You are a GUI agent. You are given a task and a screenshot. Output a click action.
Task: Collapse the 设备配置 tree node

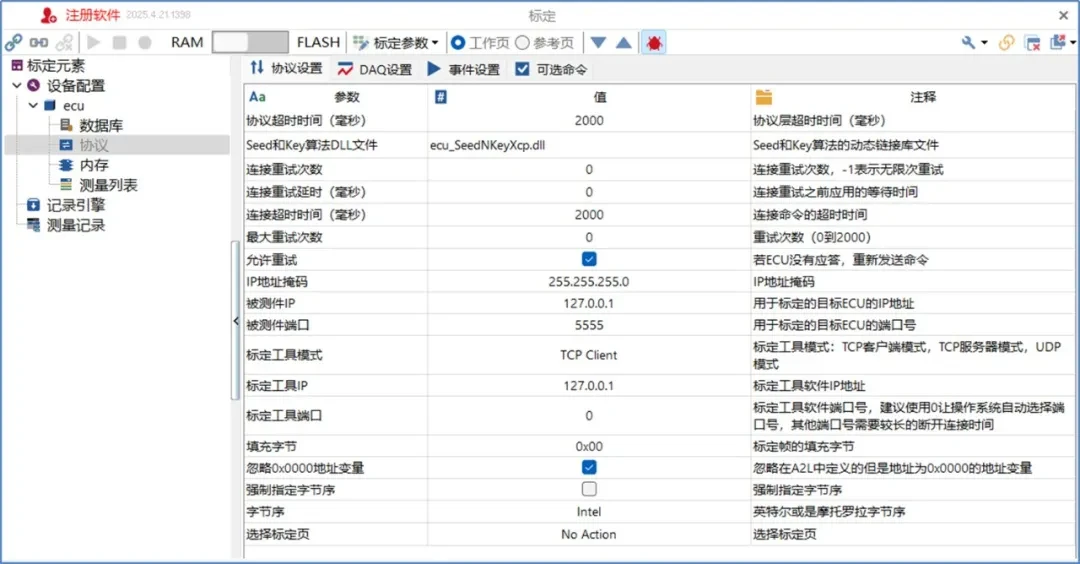17,86
